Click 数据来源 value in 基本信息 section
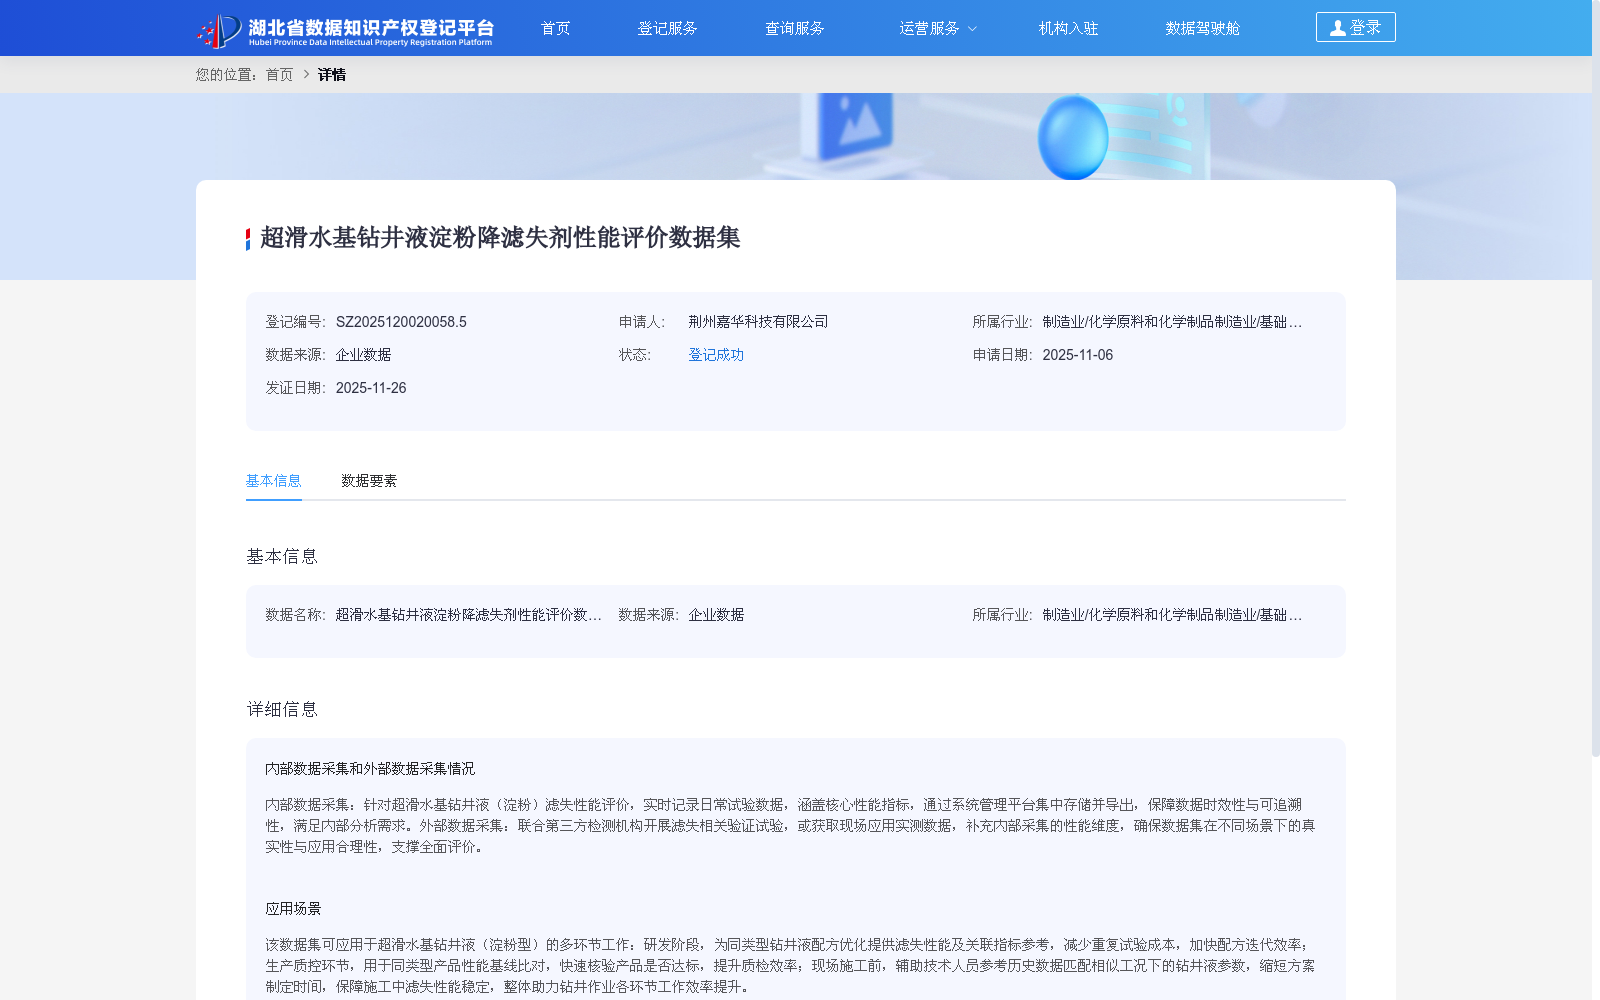 pyautogui.click(x=716, y=615)
